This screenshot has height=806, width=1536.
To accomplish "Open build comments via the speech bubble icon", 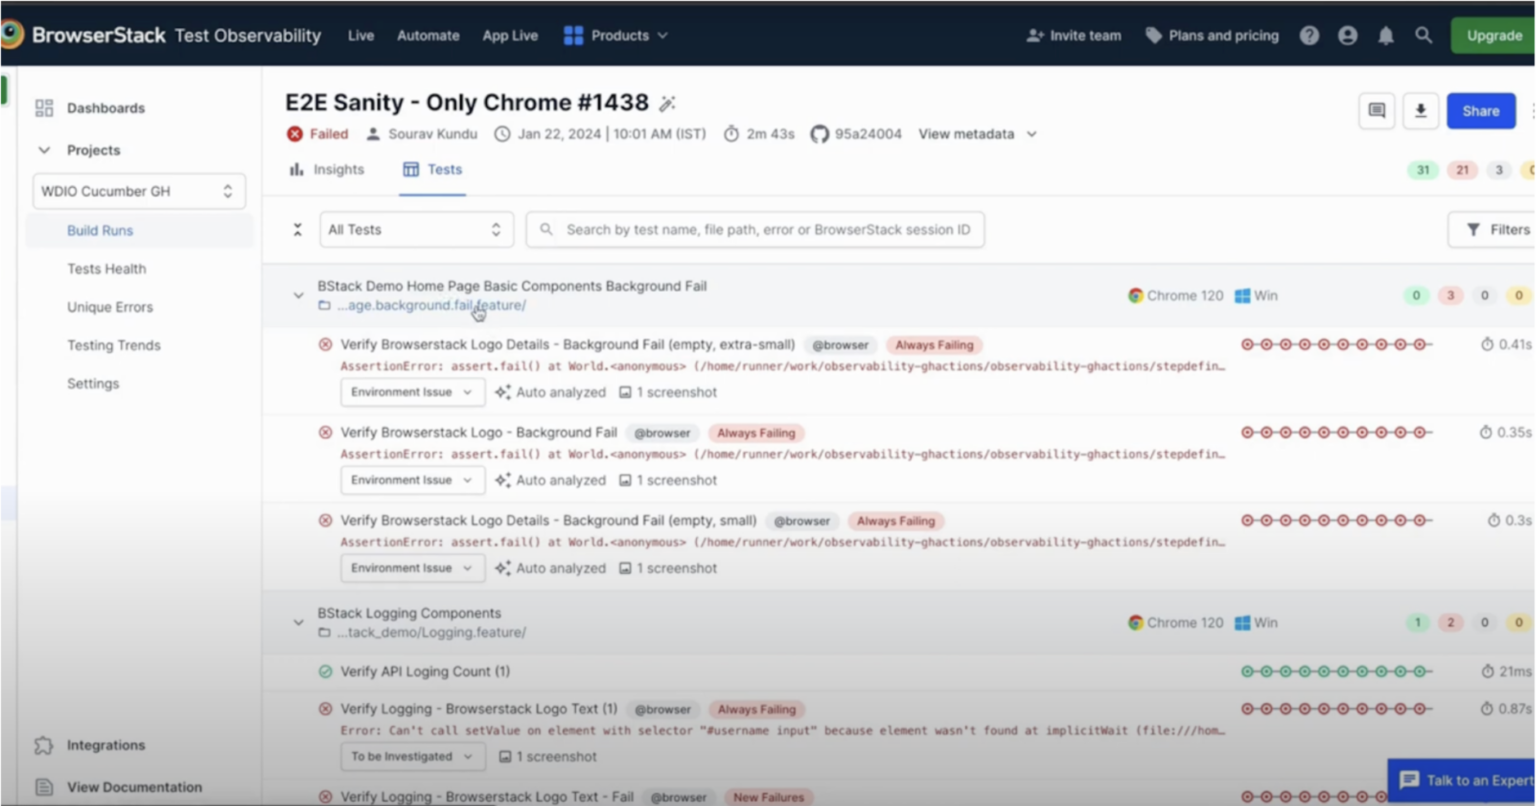I will 1376,111.
